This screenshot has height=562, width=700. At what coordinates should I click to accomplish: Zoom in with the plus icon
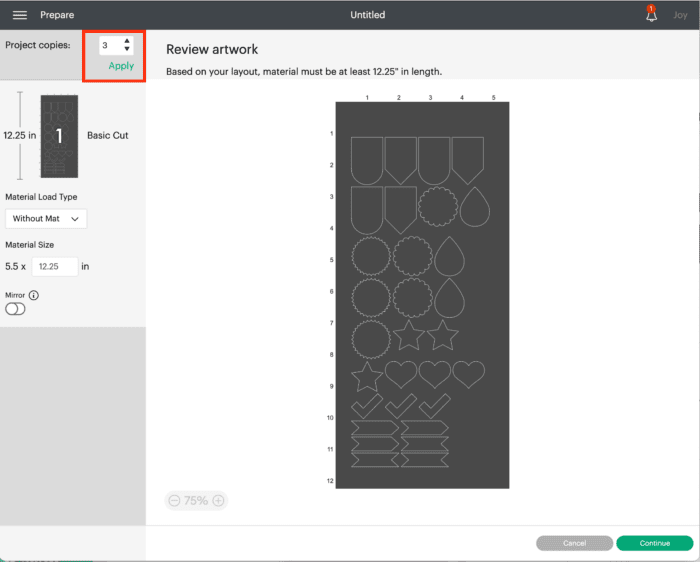(218, 500)
